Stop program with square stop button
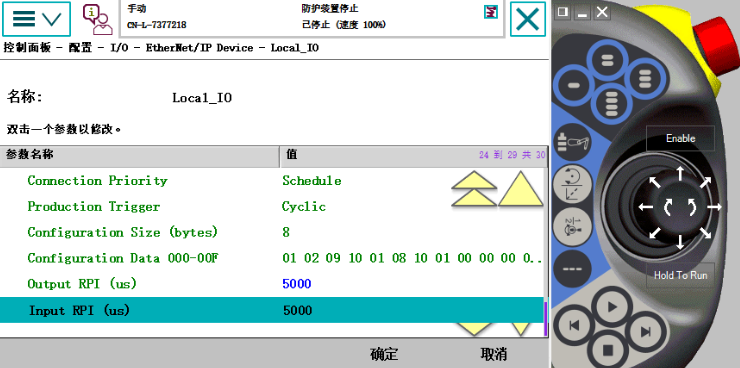The width and height of the screenshot is (740, 368). click(x=608, y=350)
